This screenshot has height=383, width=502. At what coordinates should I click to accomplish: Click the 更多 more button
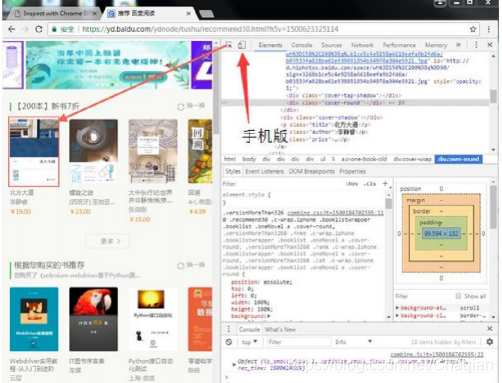point(108,241)
